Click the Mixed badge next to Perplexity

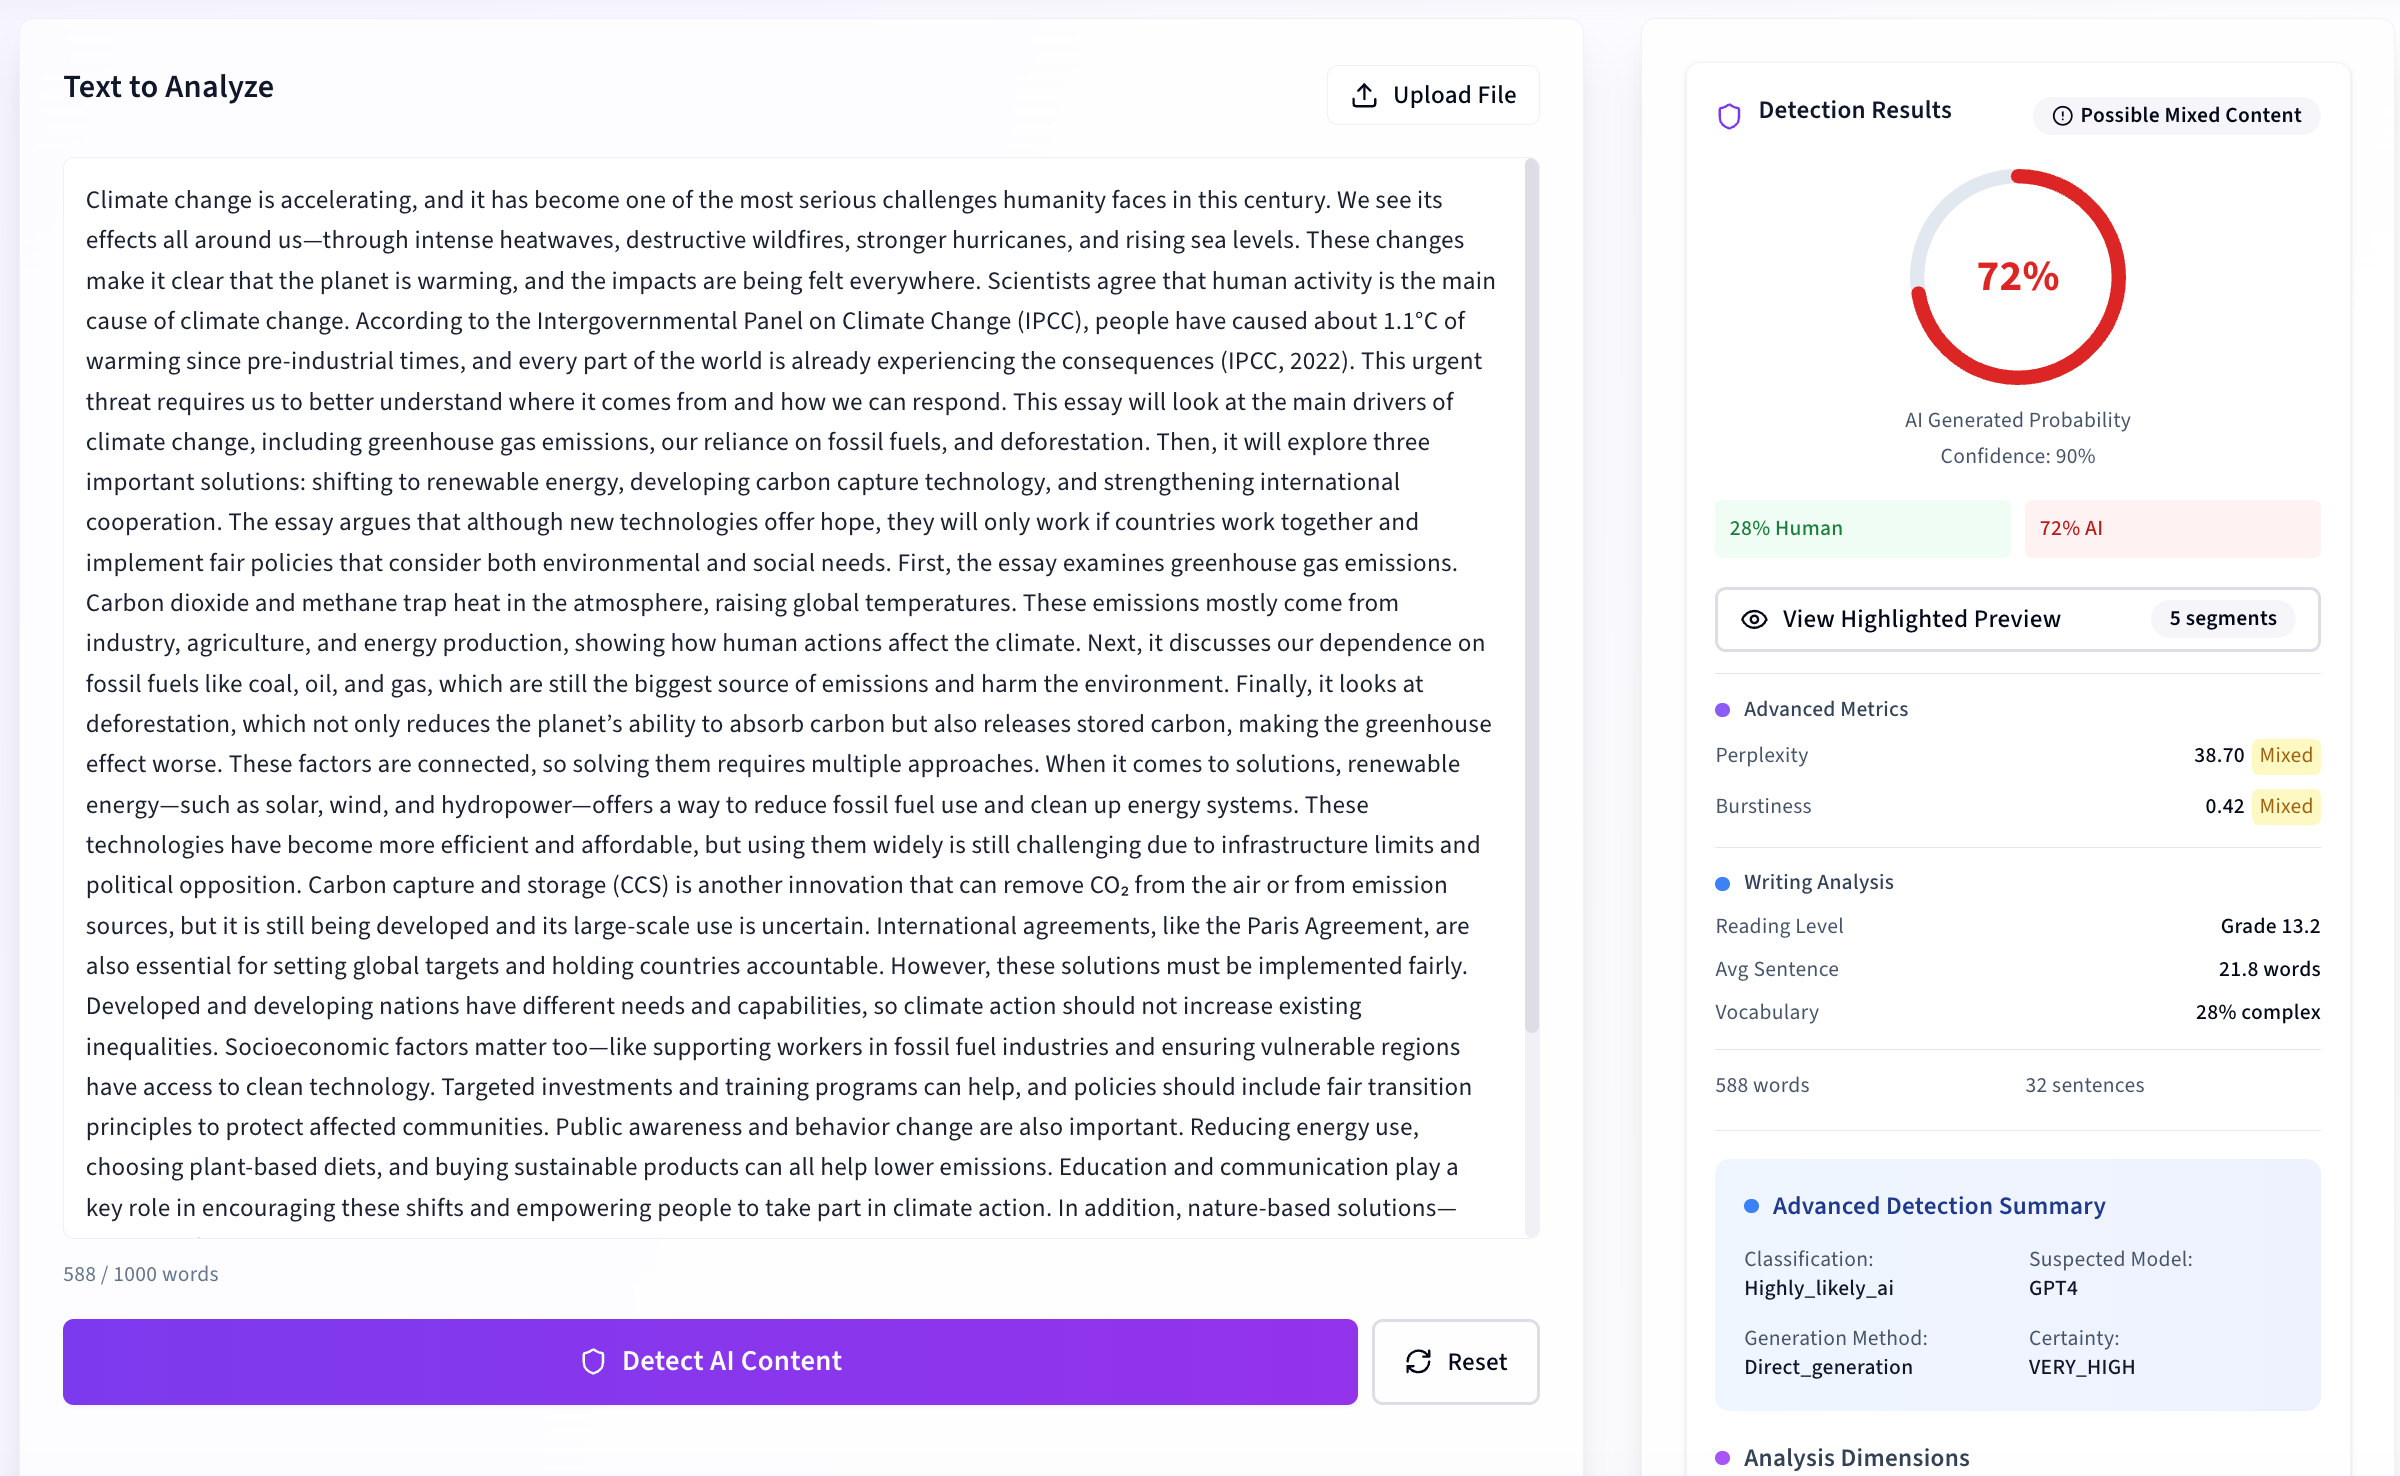pyautogui.click(x=2286, y=755)
